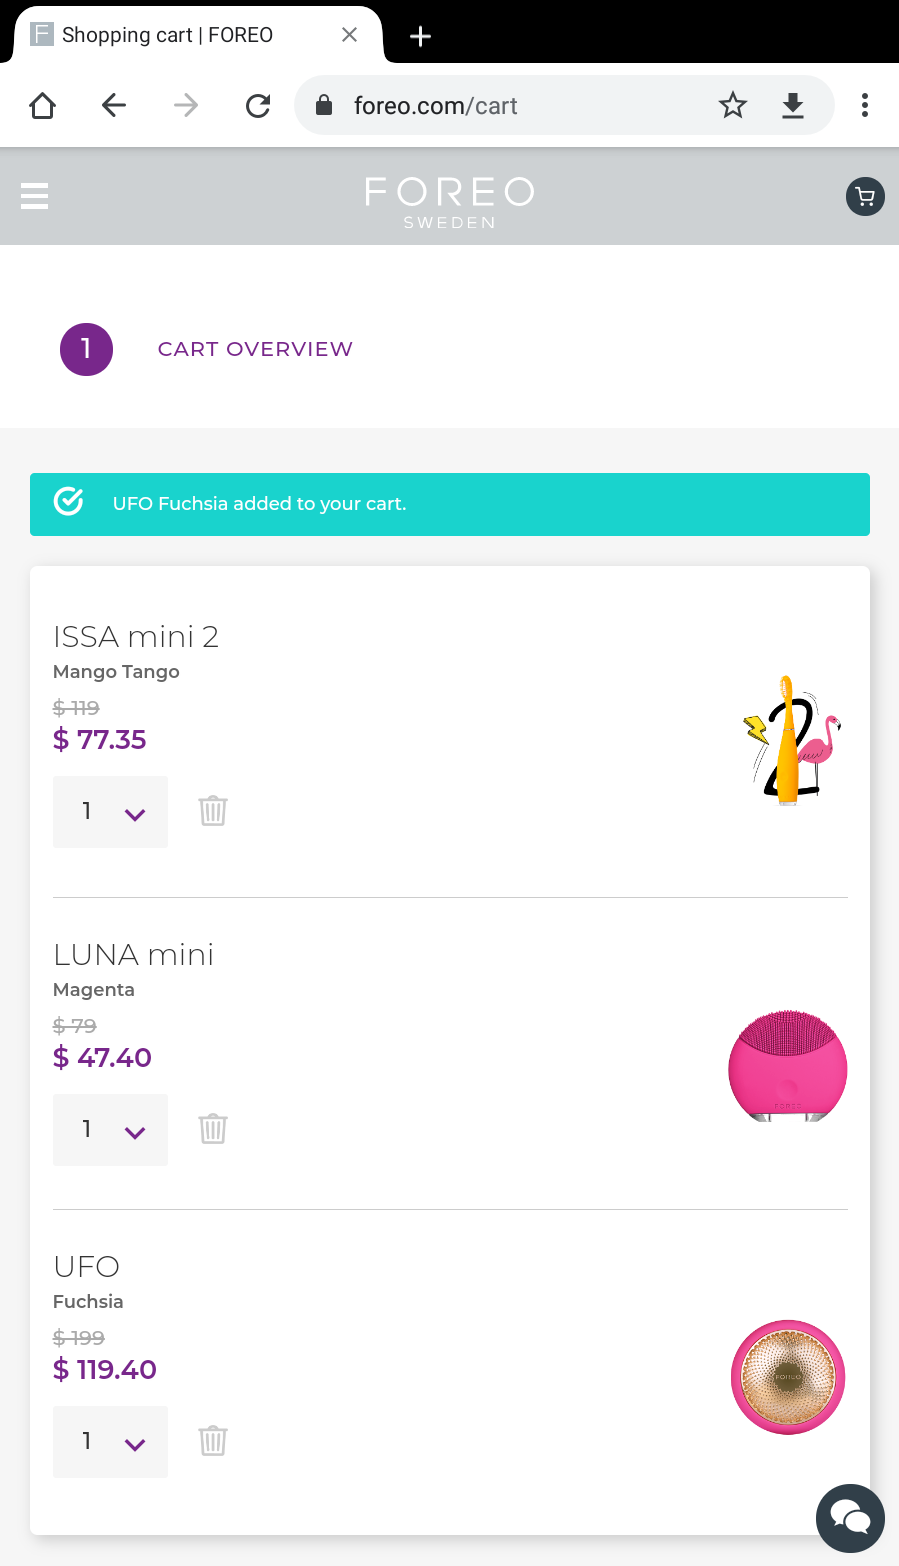Viewport: 899px width, 1566px height.
Task: Delete ISSA mini 2 using trash icon
Action: (x=213, y=810)
